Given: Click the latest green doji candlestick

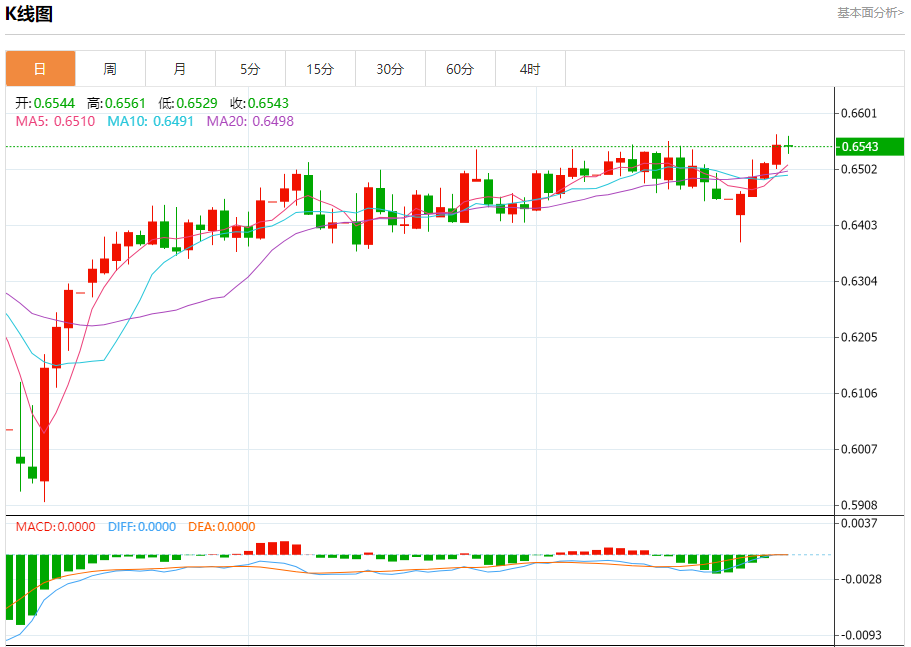Looking at the screenshot, I should tap(788, 146).
